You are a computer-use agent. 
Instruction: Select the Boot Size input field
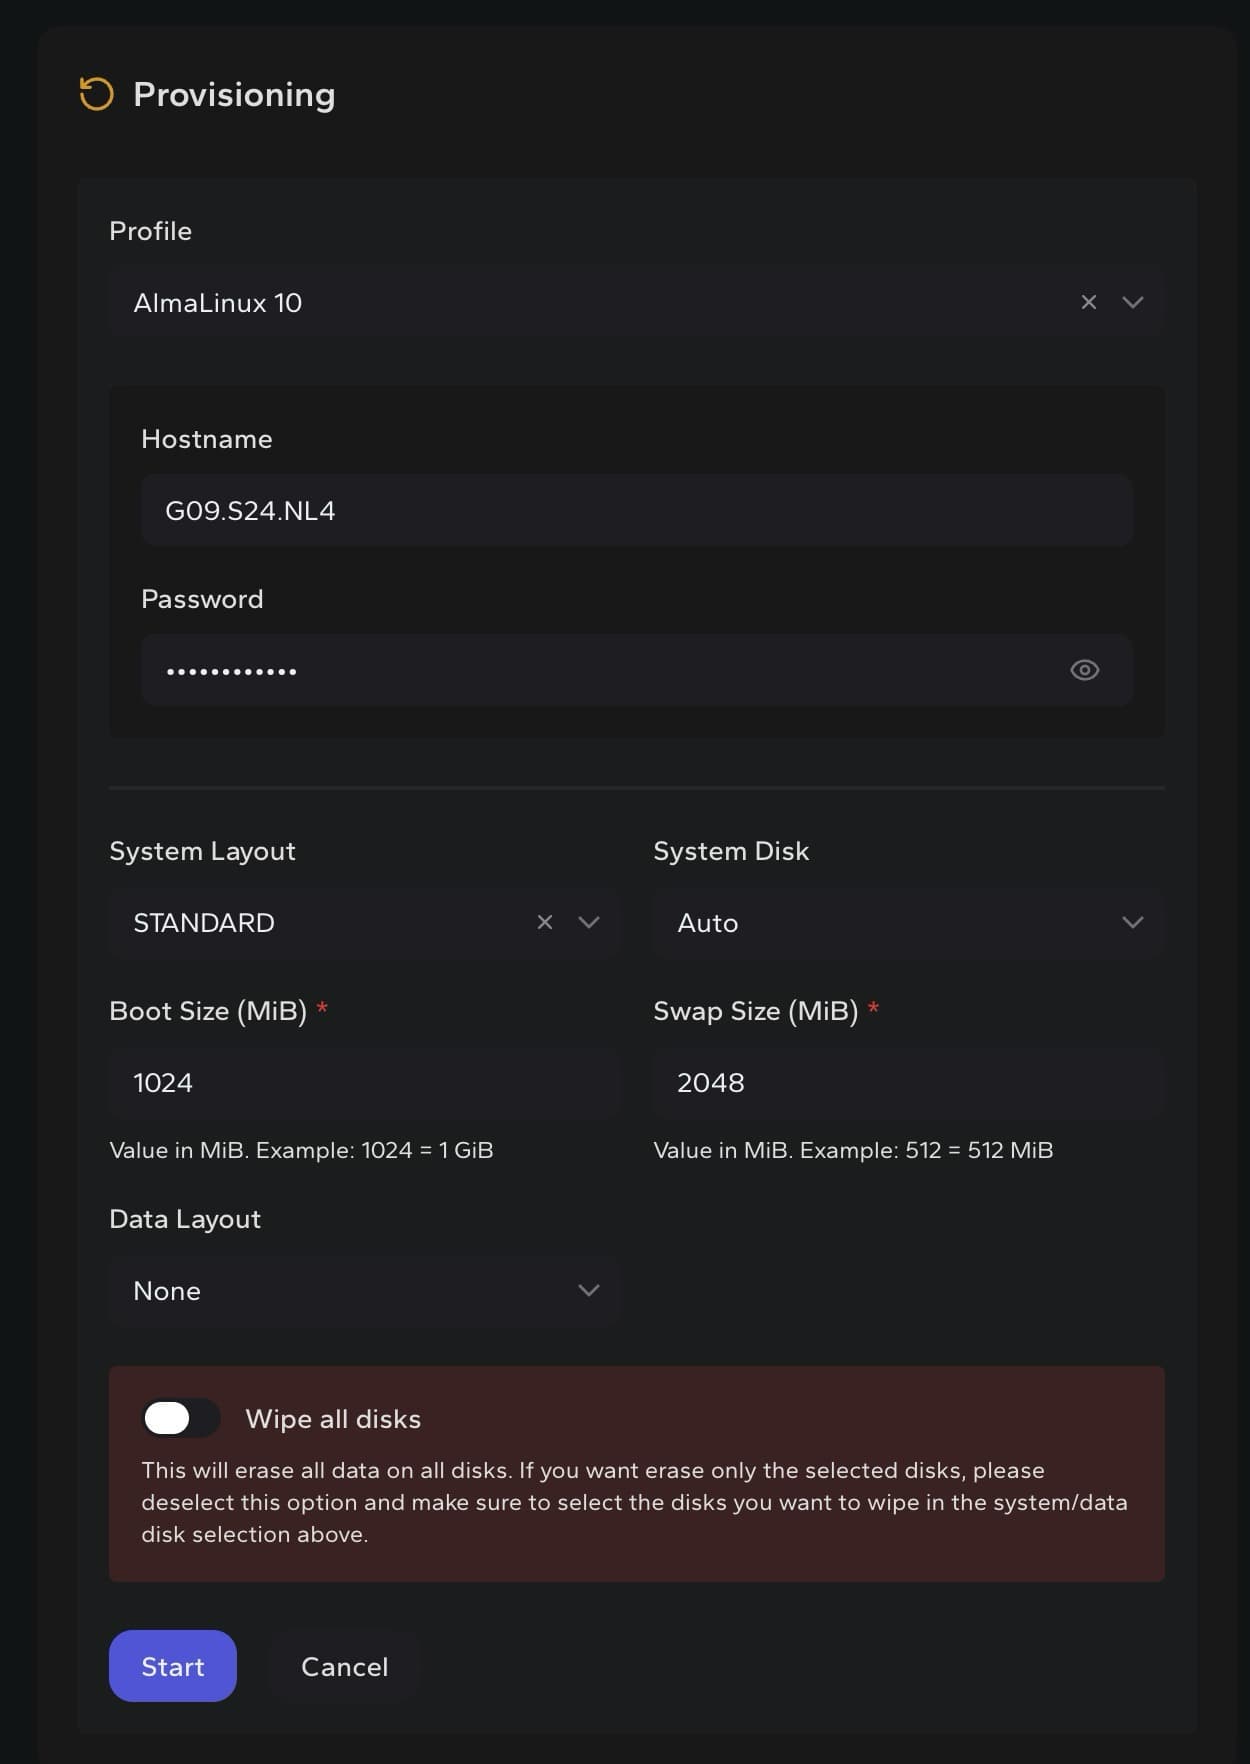pos(365,1082)
